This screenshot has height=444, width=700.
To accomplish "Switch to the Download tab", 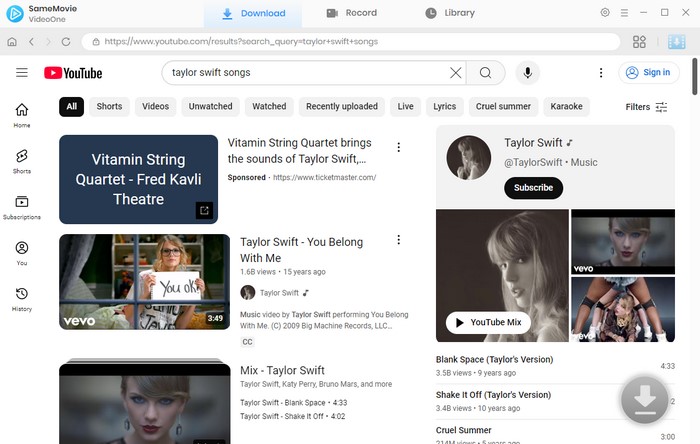I will 253,13.
